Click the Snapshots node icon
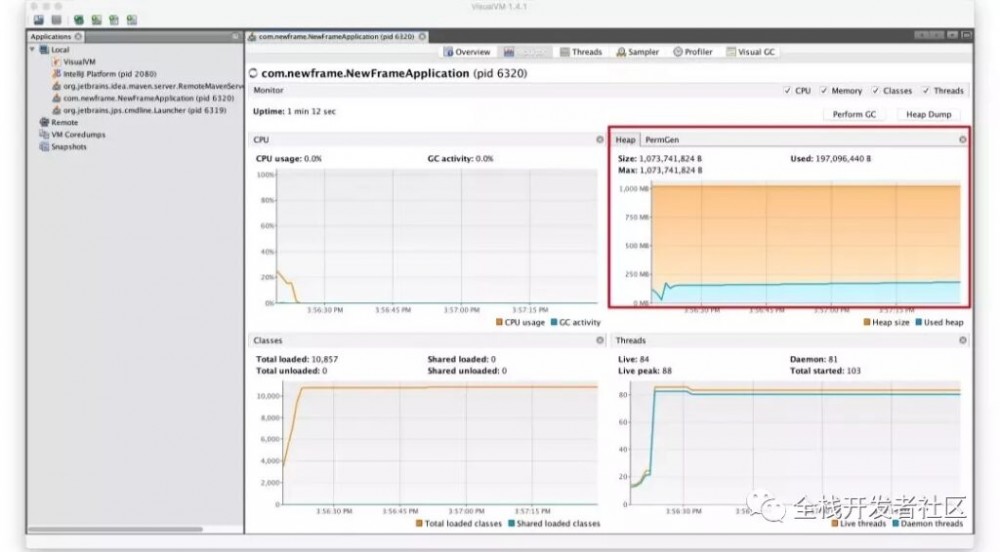Viewport: 1000px width, 552px height. pos(44,147)
